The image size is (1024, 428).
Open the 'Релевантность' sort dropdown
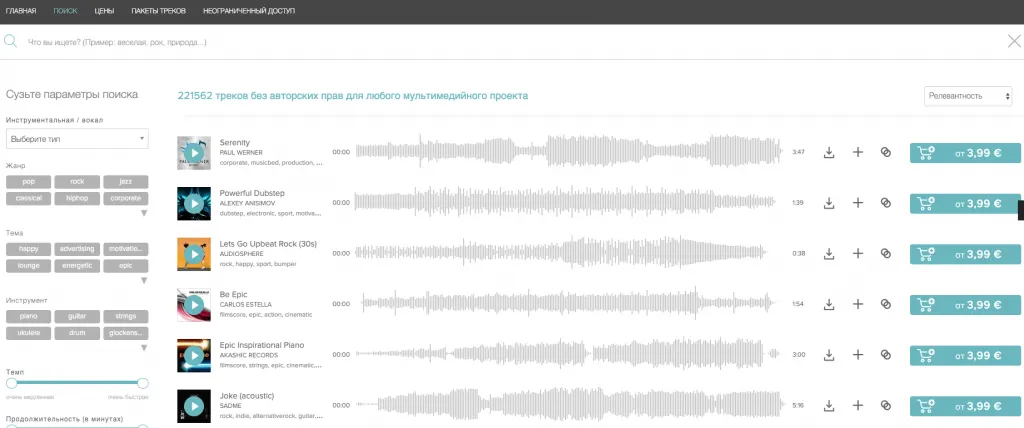coord(968,96)
